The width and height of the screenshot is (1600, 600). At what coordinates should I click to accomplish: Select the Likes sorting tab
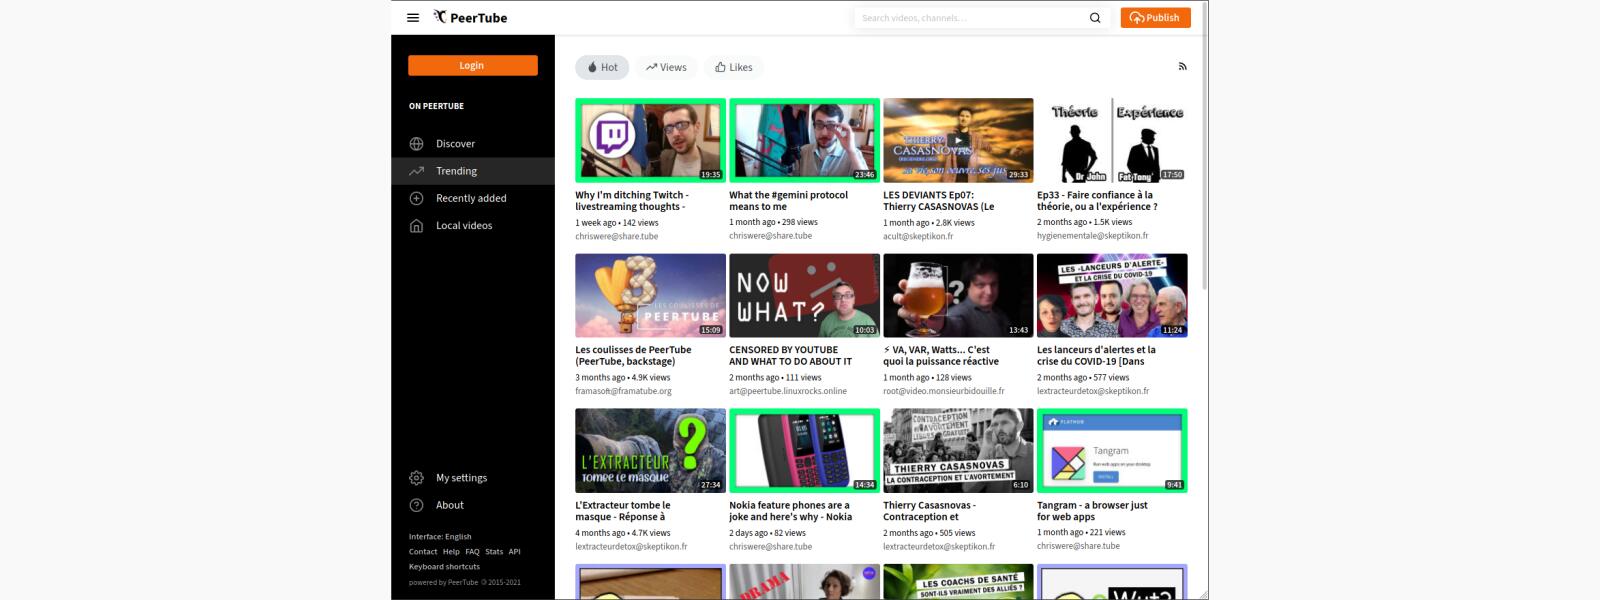pos(733,67)
